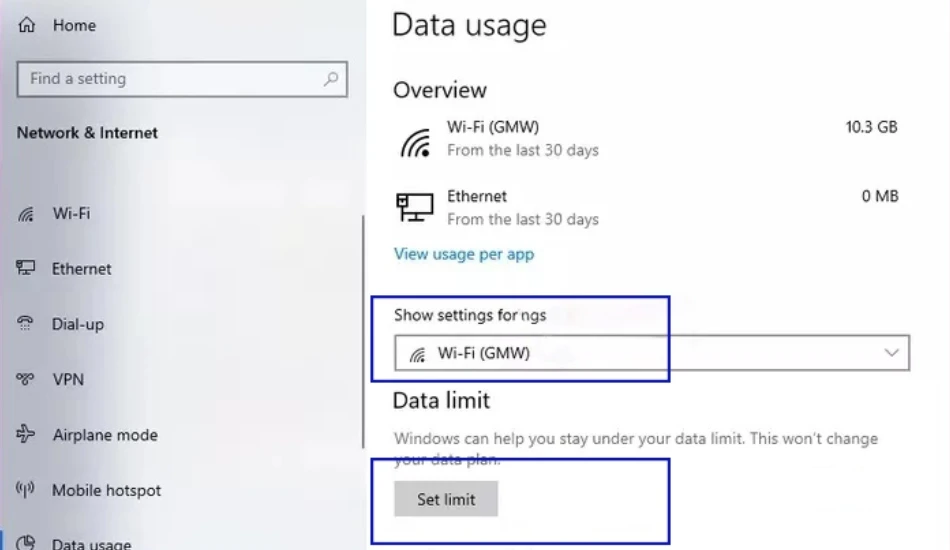This screenshot has width=950, height=550.
Task: Click the search magnifier icon
Action: (331, 79)
